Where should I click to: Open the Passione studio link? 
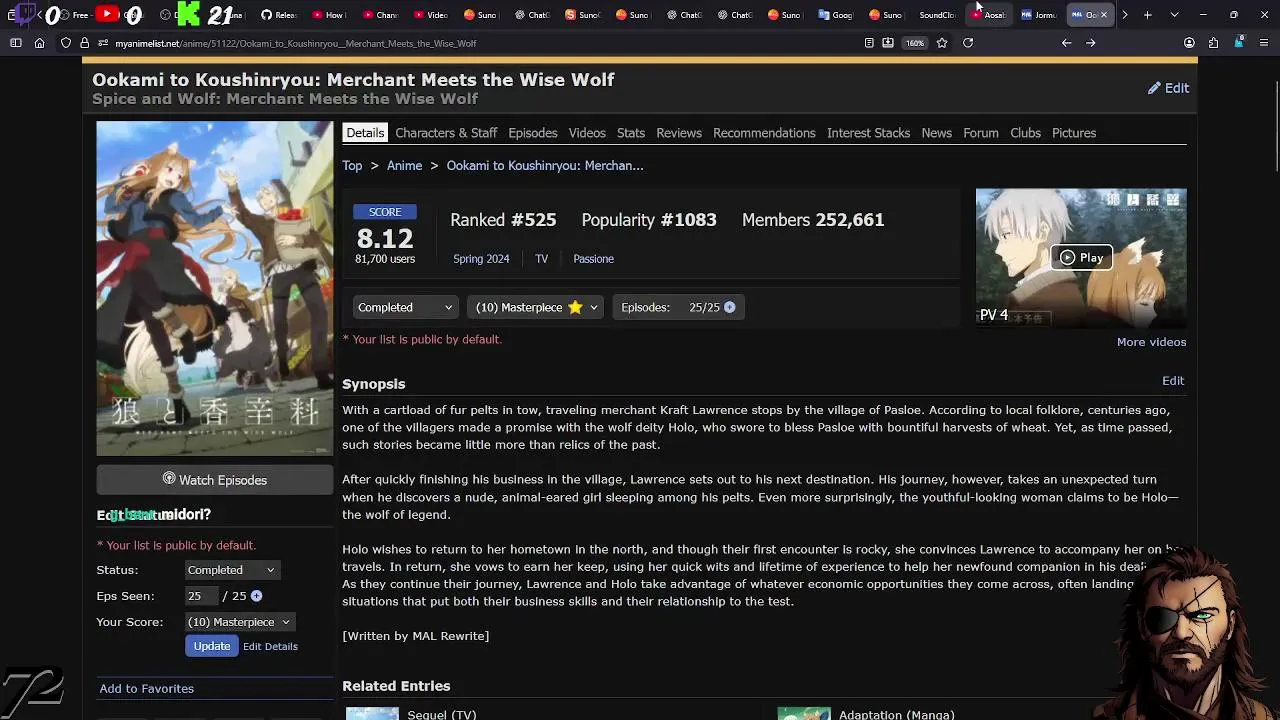pos(593,259)
